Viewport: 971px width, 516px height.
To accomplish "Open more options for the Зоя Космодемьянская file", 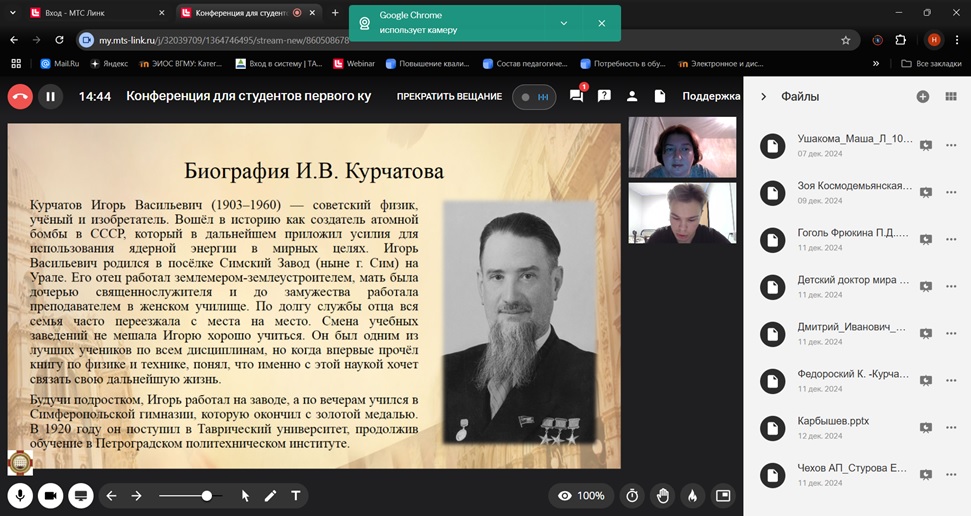I will (951, 193).
